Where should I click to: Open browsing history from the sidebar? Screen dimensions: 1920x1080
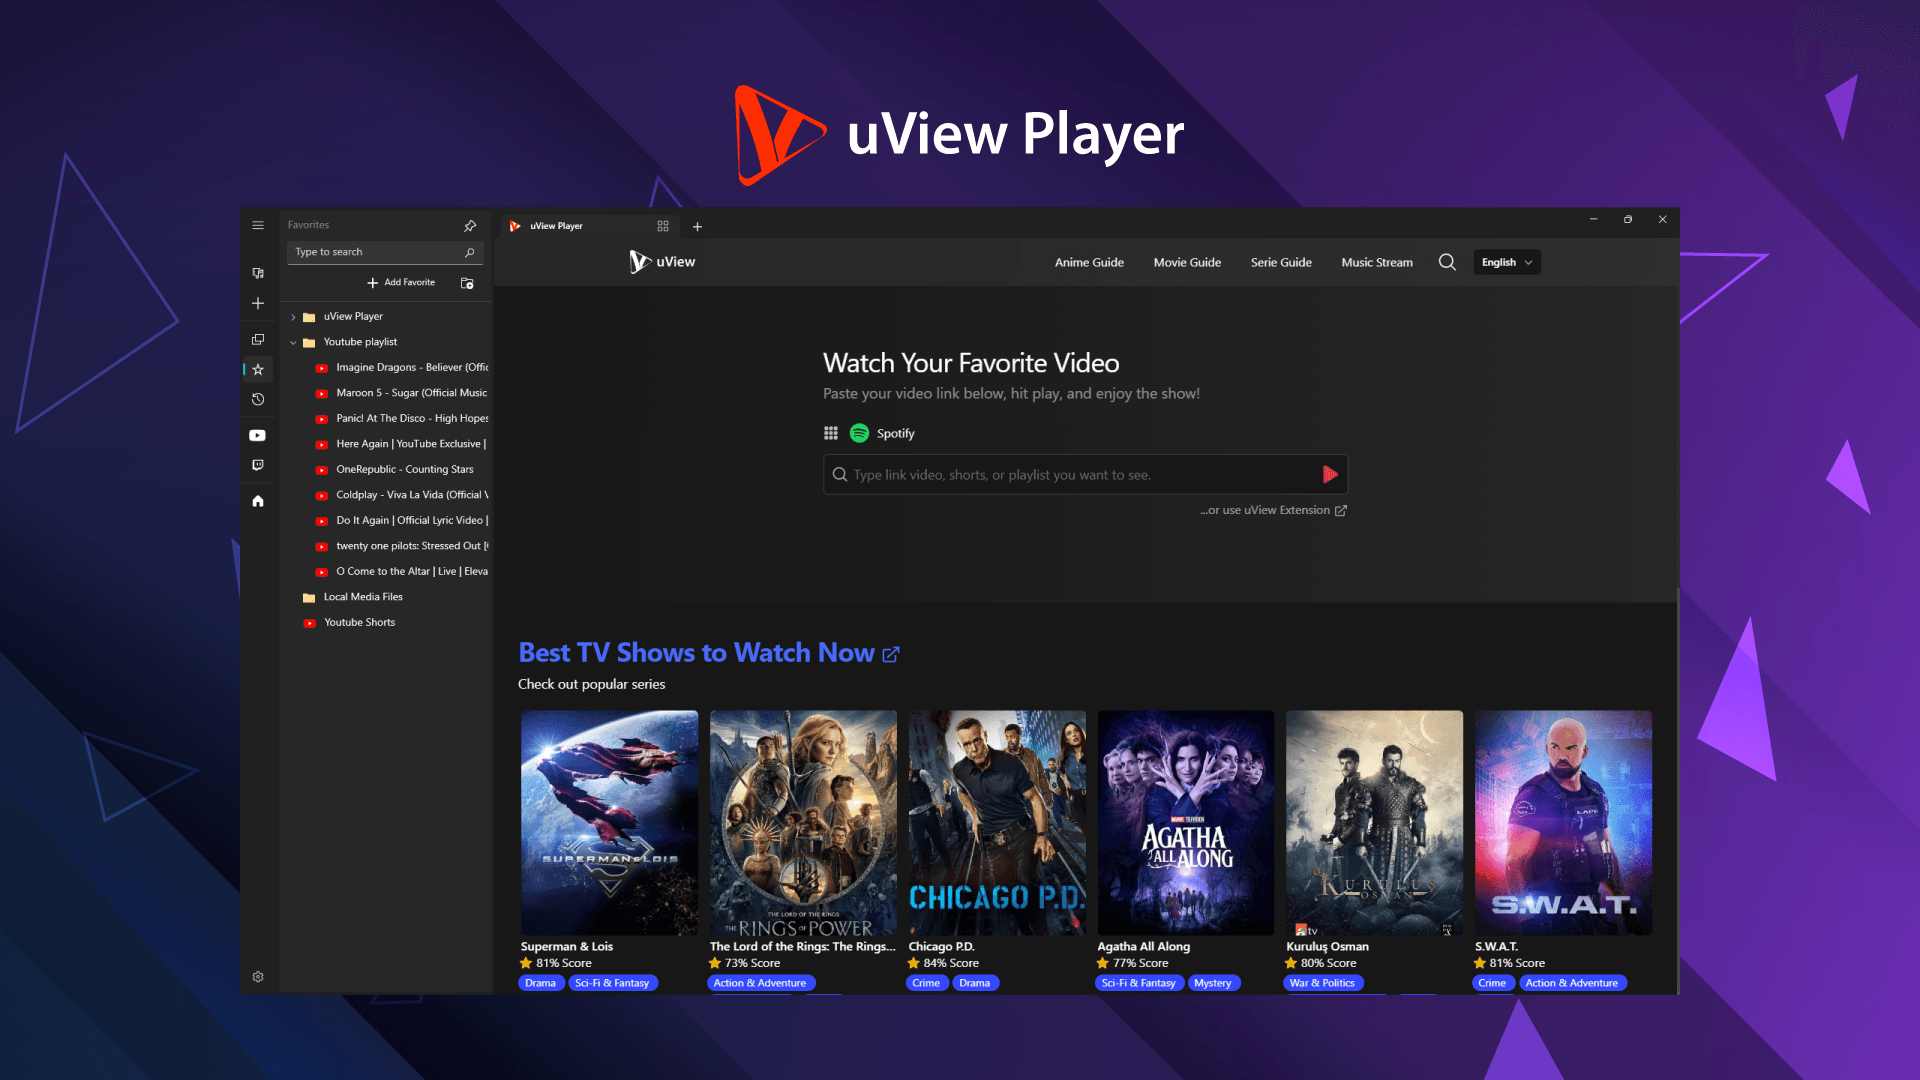pos(257,399)
